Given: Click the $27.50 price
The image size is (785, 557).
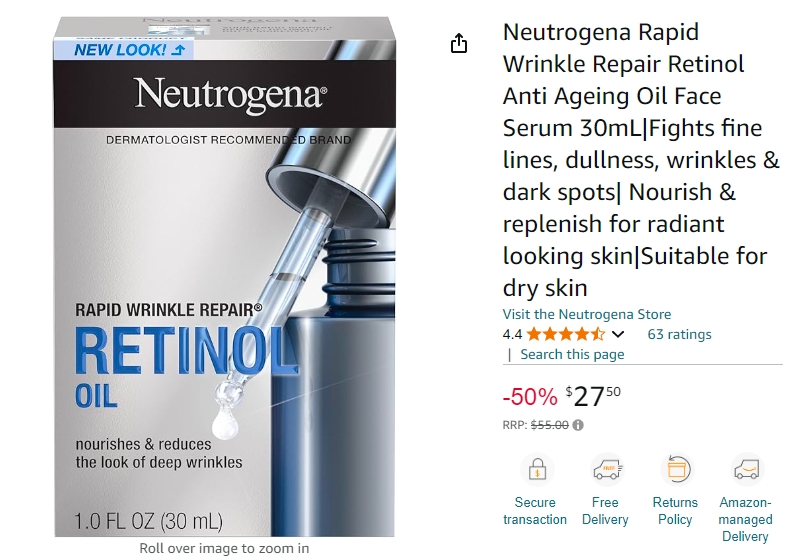Looking at the screenshot, I should point(593,396).
